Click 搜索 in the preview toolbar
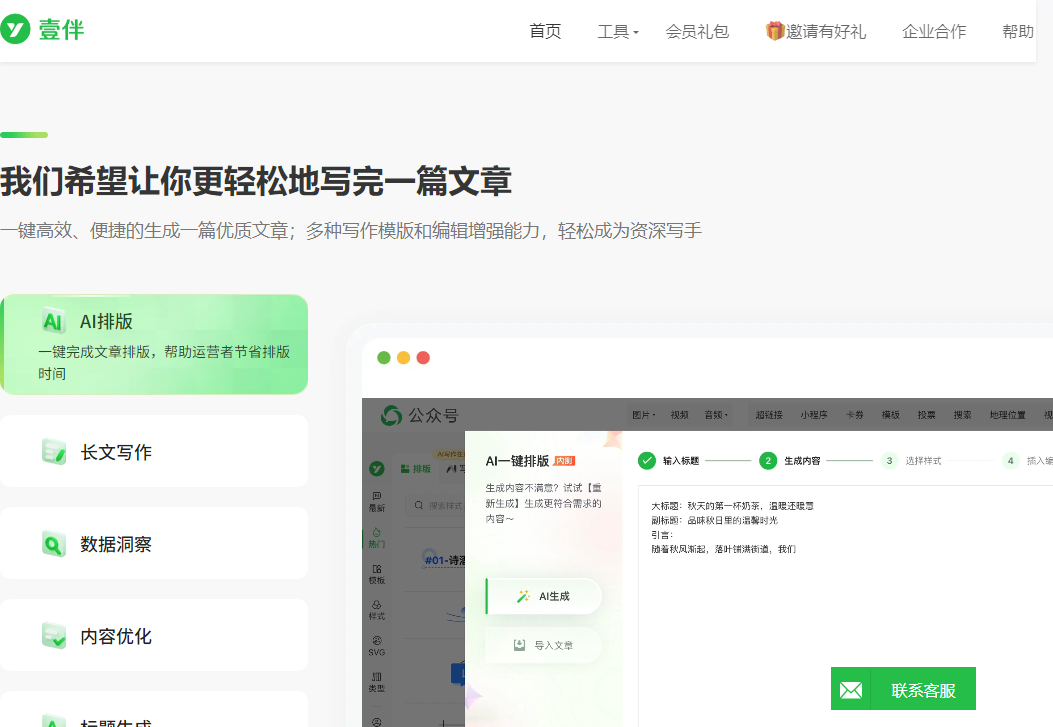 point(963,415)
